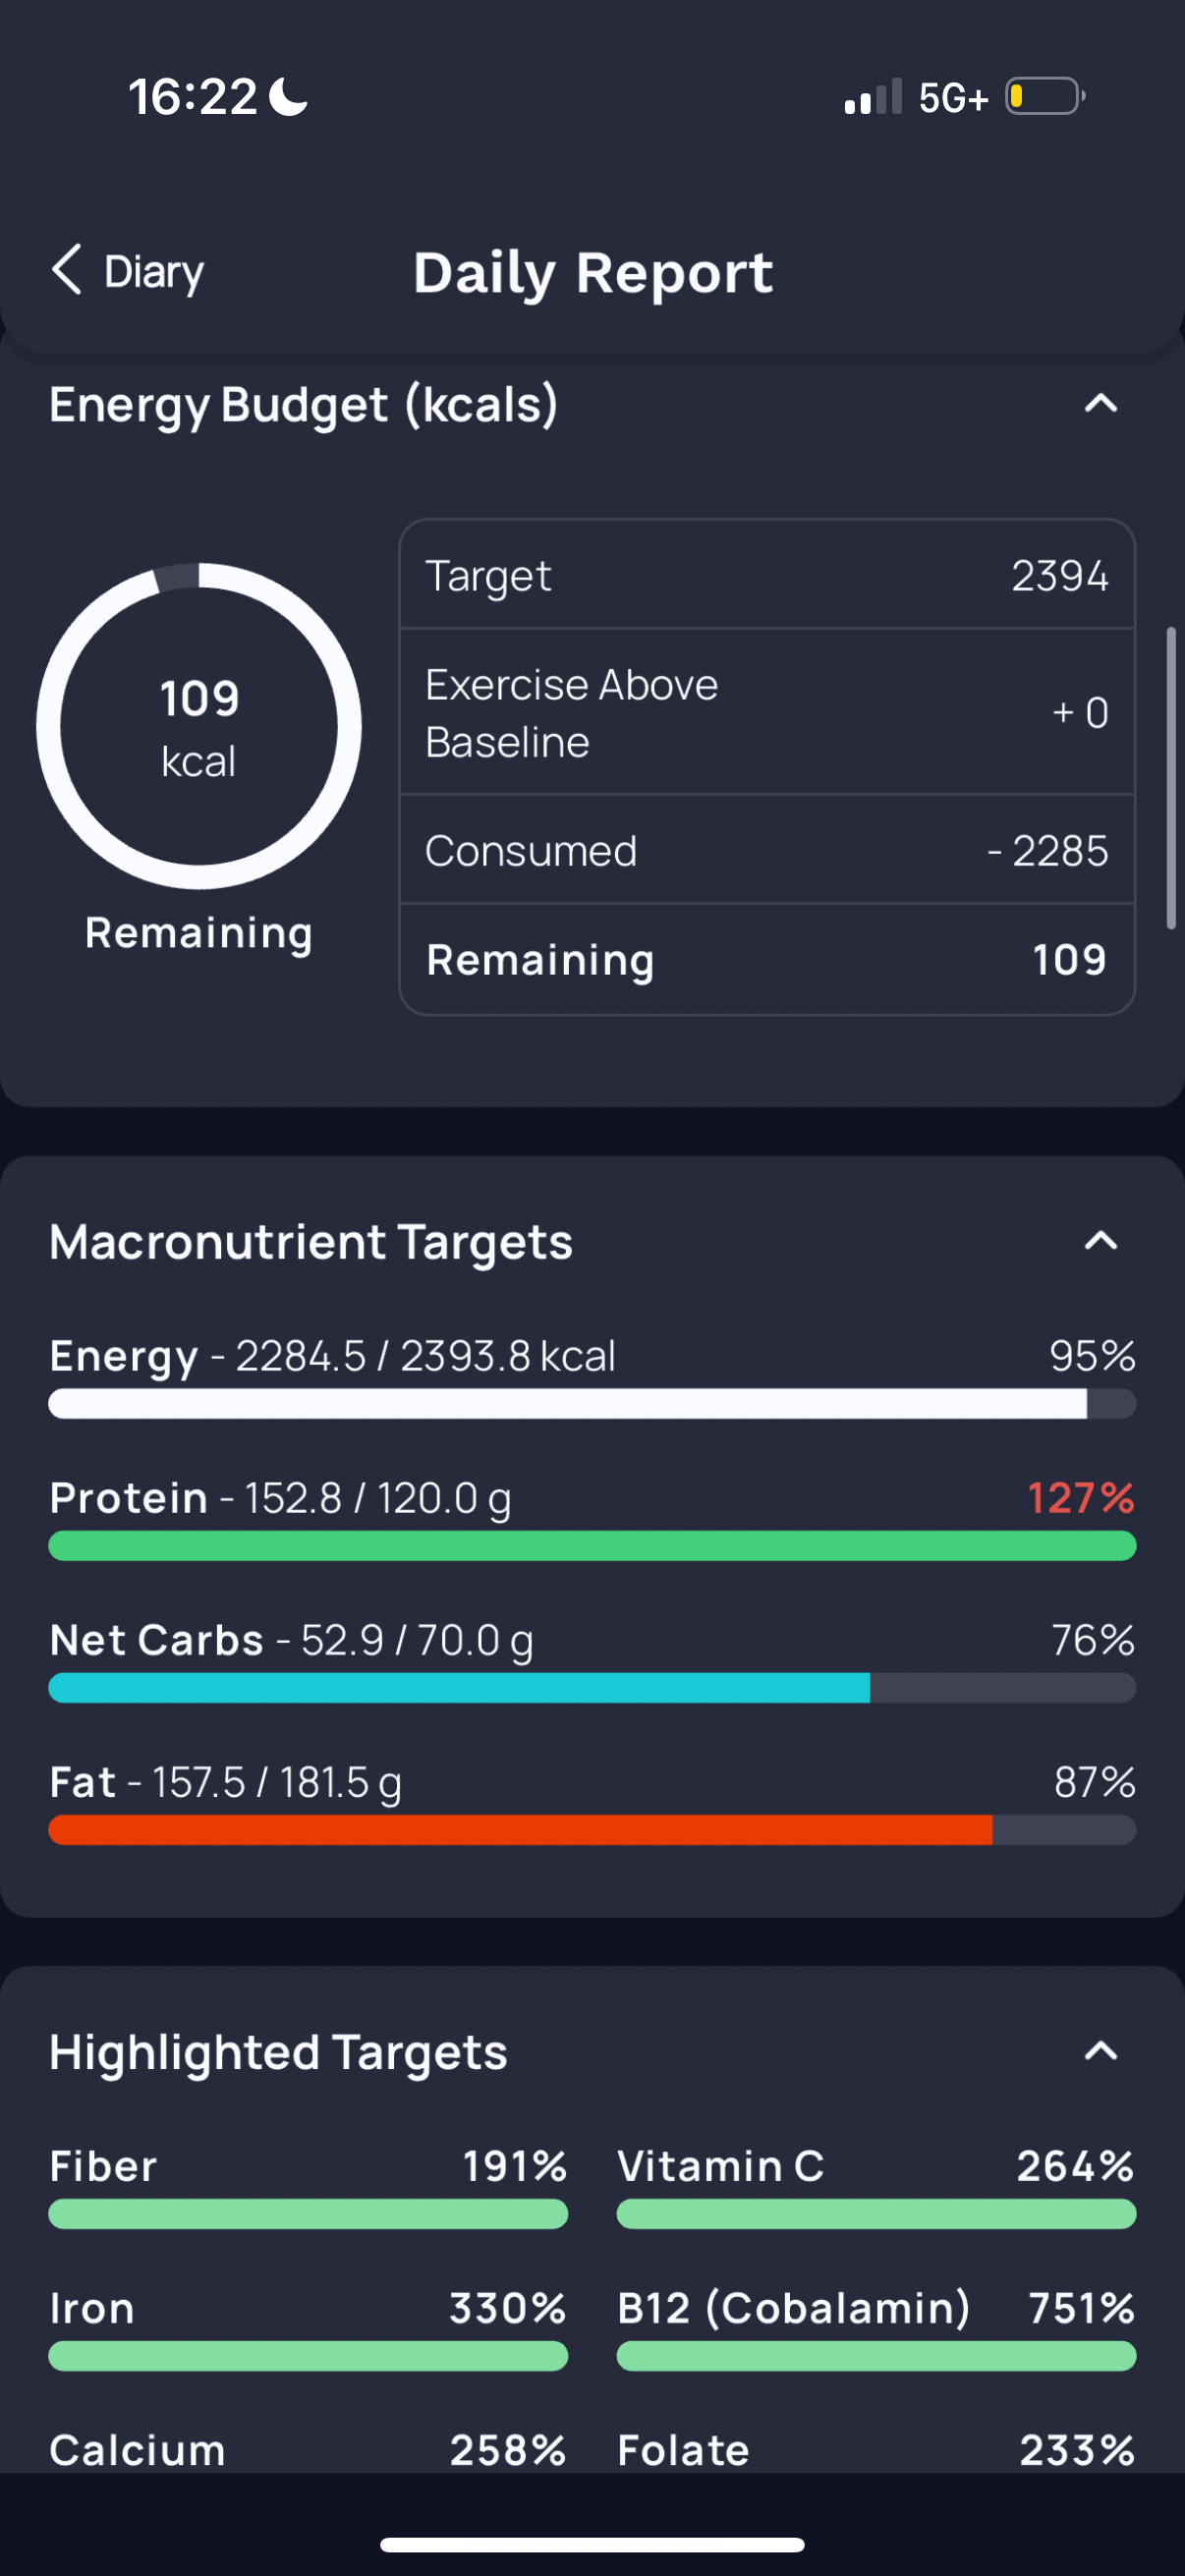Tap the Diary back label
The width and height of the screenshot is (1185, 2576).
click(154, 272)
